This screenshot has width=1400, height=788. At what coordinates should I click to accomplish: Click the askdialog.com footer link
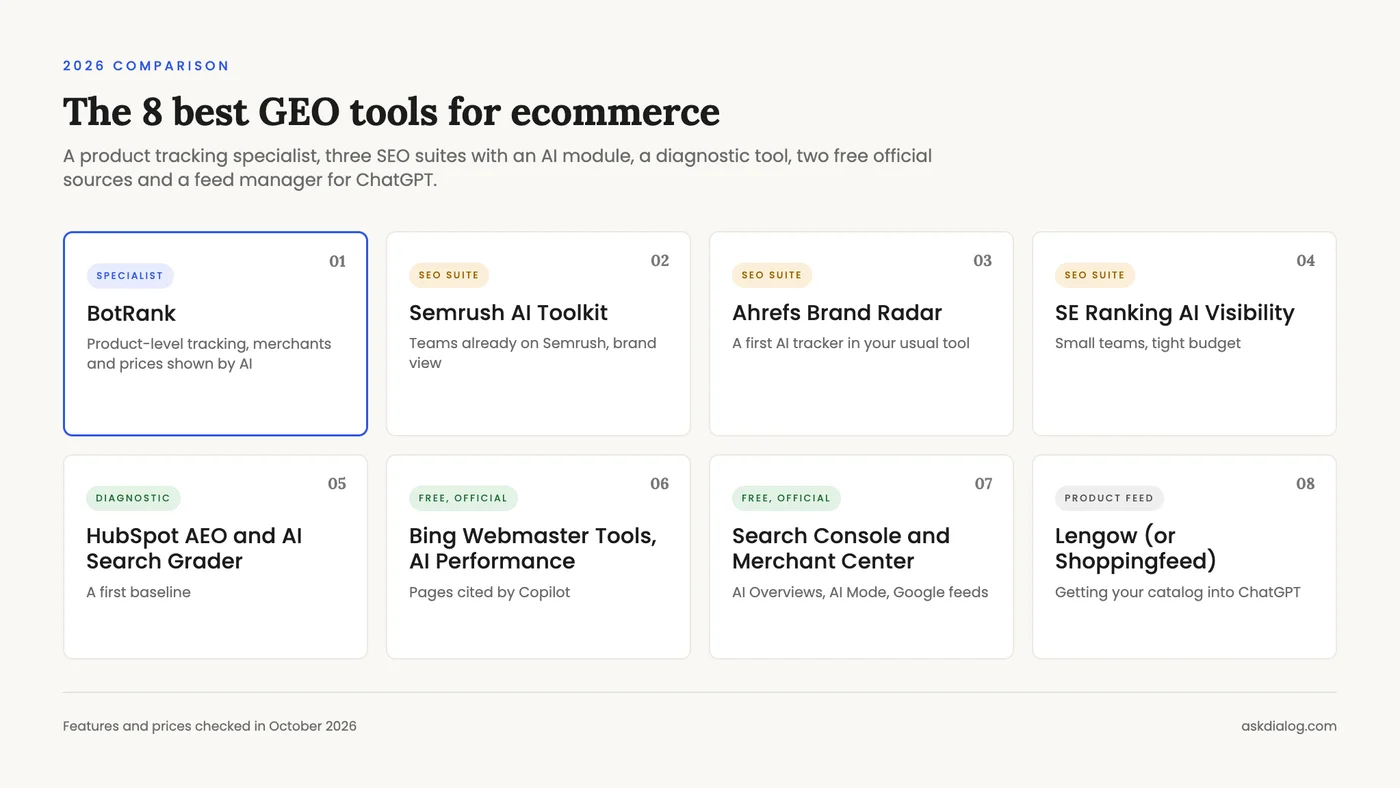[1289, 726]
